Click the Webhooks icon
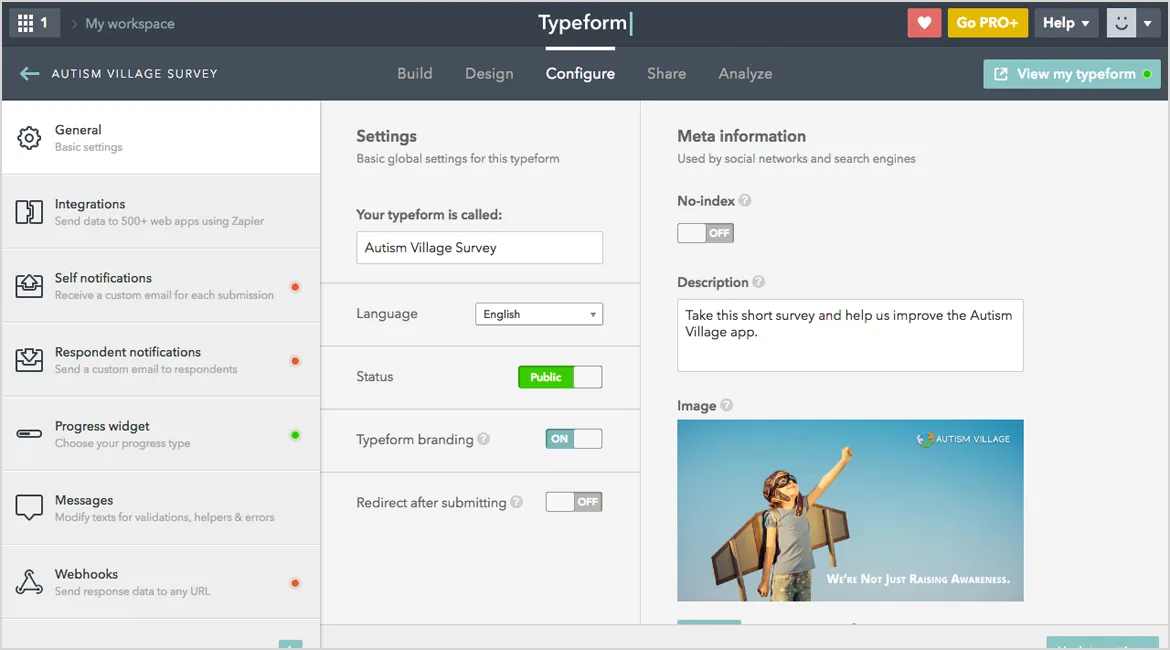Image resolution: width=1170 pixels, height=650 pixels. tap(29, 581)
